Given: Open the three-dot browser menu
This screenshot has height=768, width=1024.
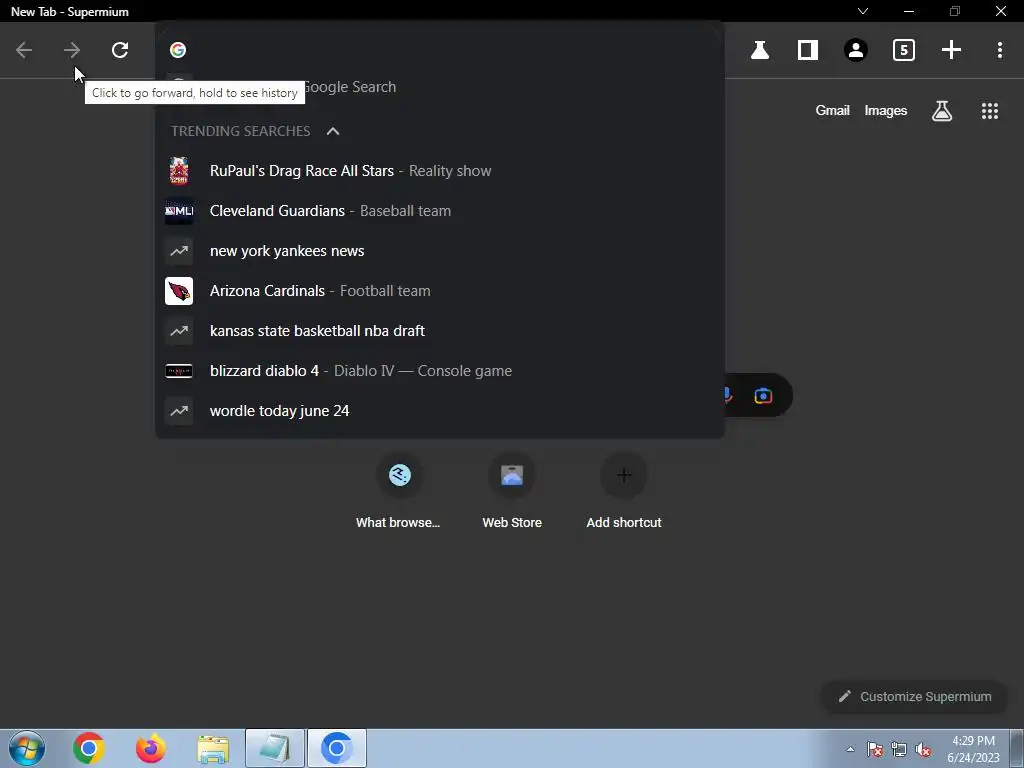Looking at the screenshot, I should [1000, 50].
